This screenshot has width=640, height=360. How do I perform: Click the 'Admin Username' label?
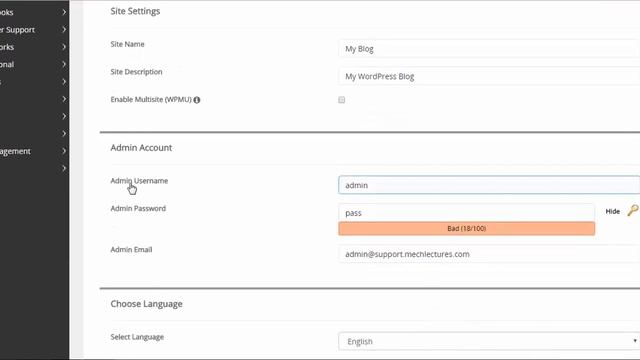pos(139,181)
